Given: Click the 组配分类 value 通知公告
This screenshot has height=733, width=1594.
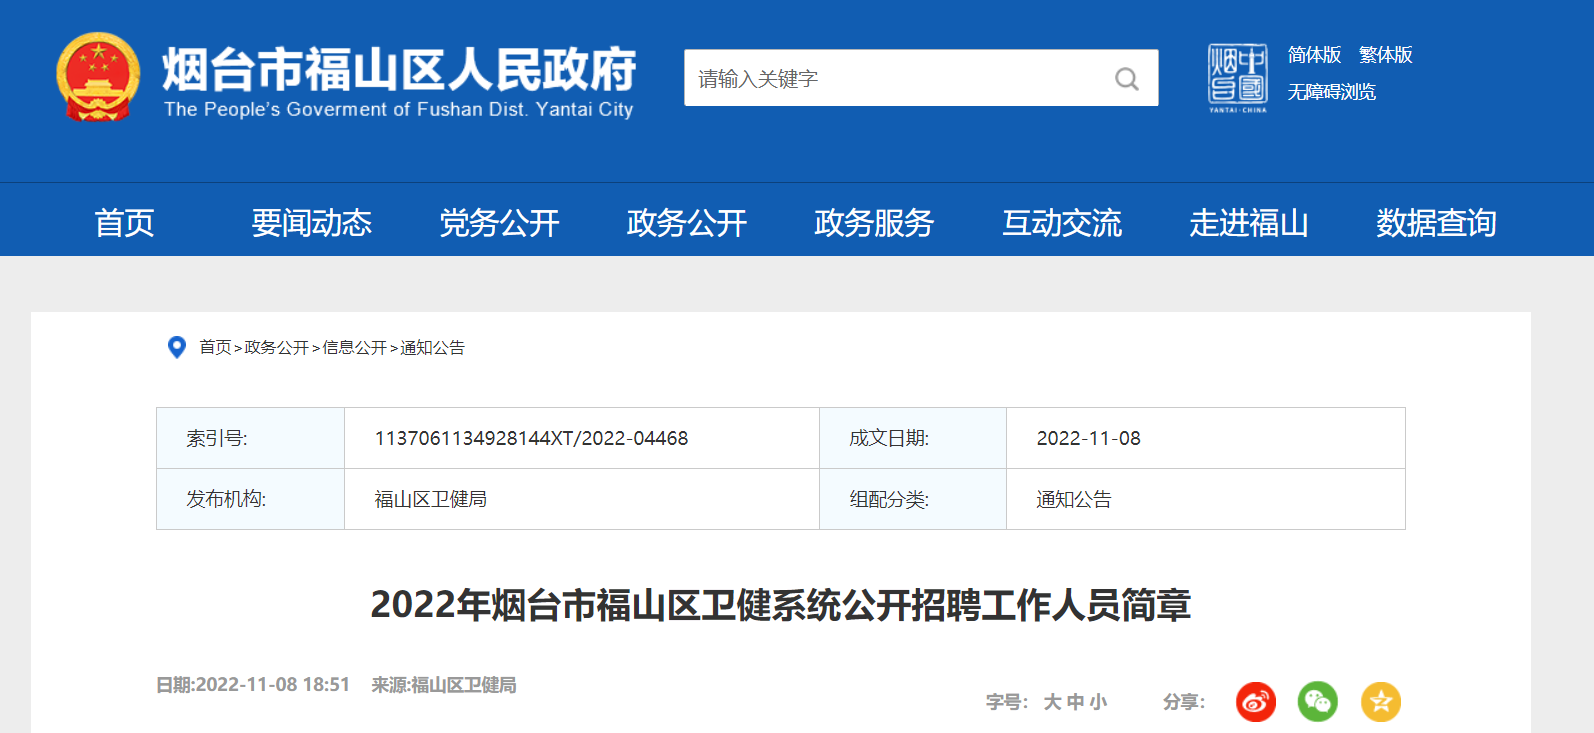Looking at the screenshot, I should pyautogui.click(x=1074, y=499).
